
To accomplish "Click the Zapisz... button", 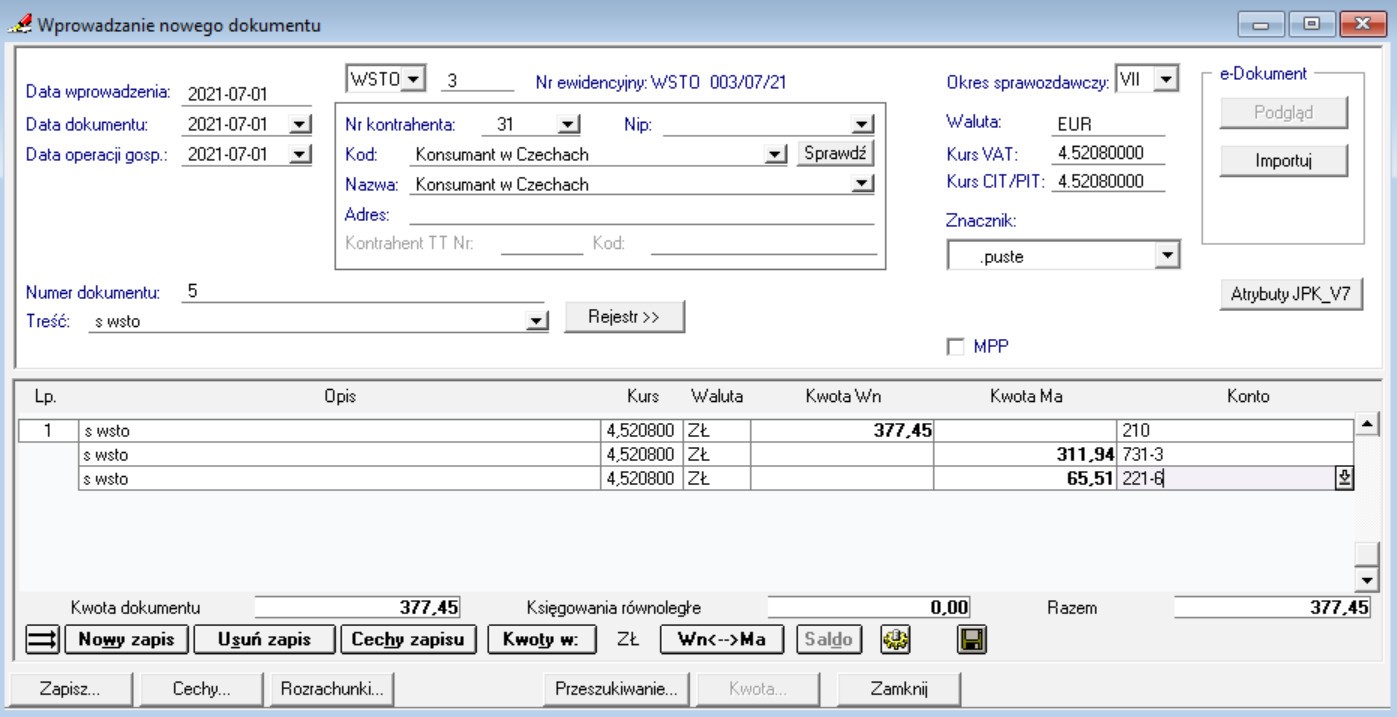I will point(70,689).
